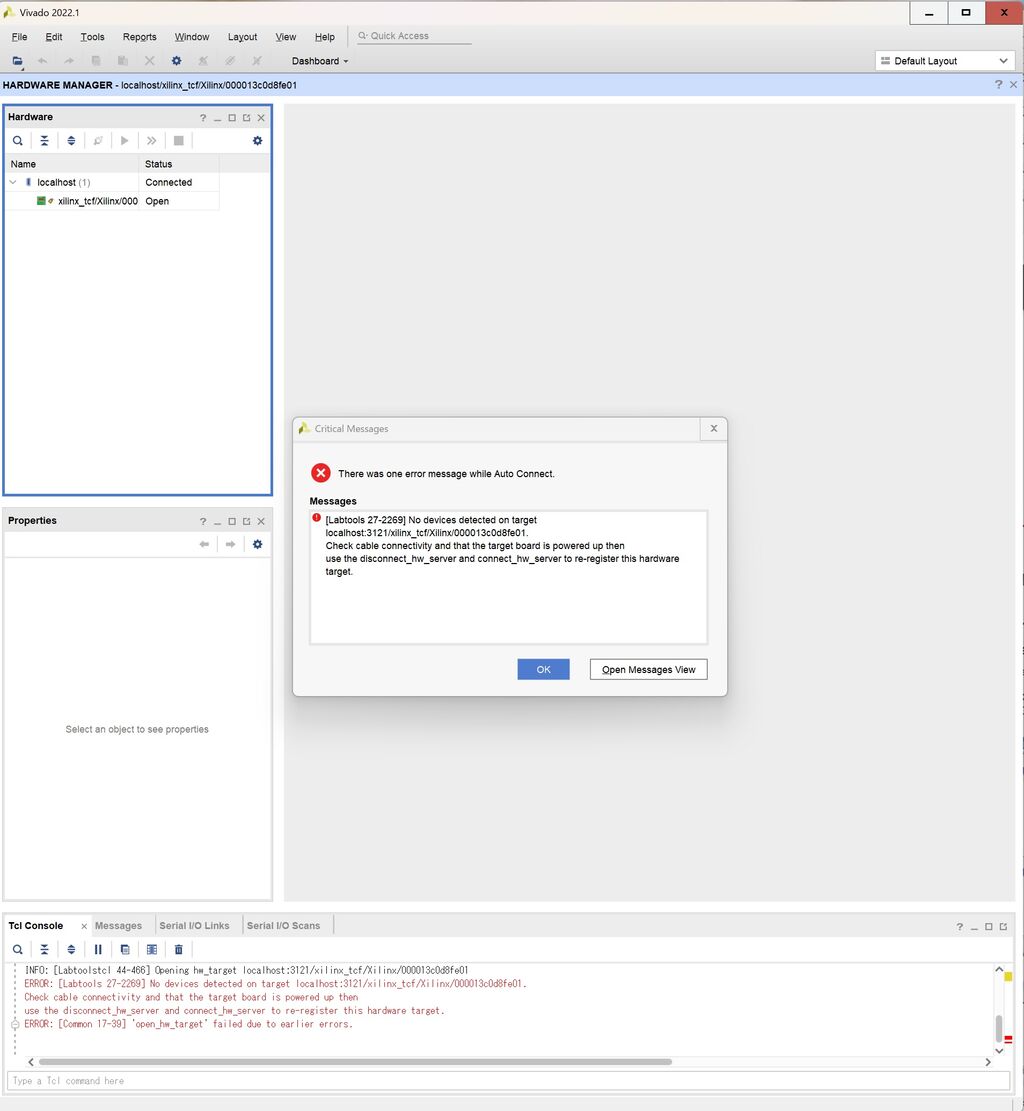Open help for the Hardware panel
The image size is (1024, 1111).
tap(203, 118)
